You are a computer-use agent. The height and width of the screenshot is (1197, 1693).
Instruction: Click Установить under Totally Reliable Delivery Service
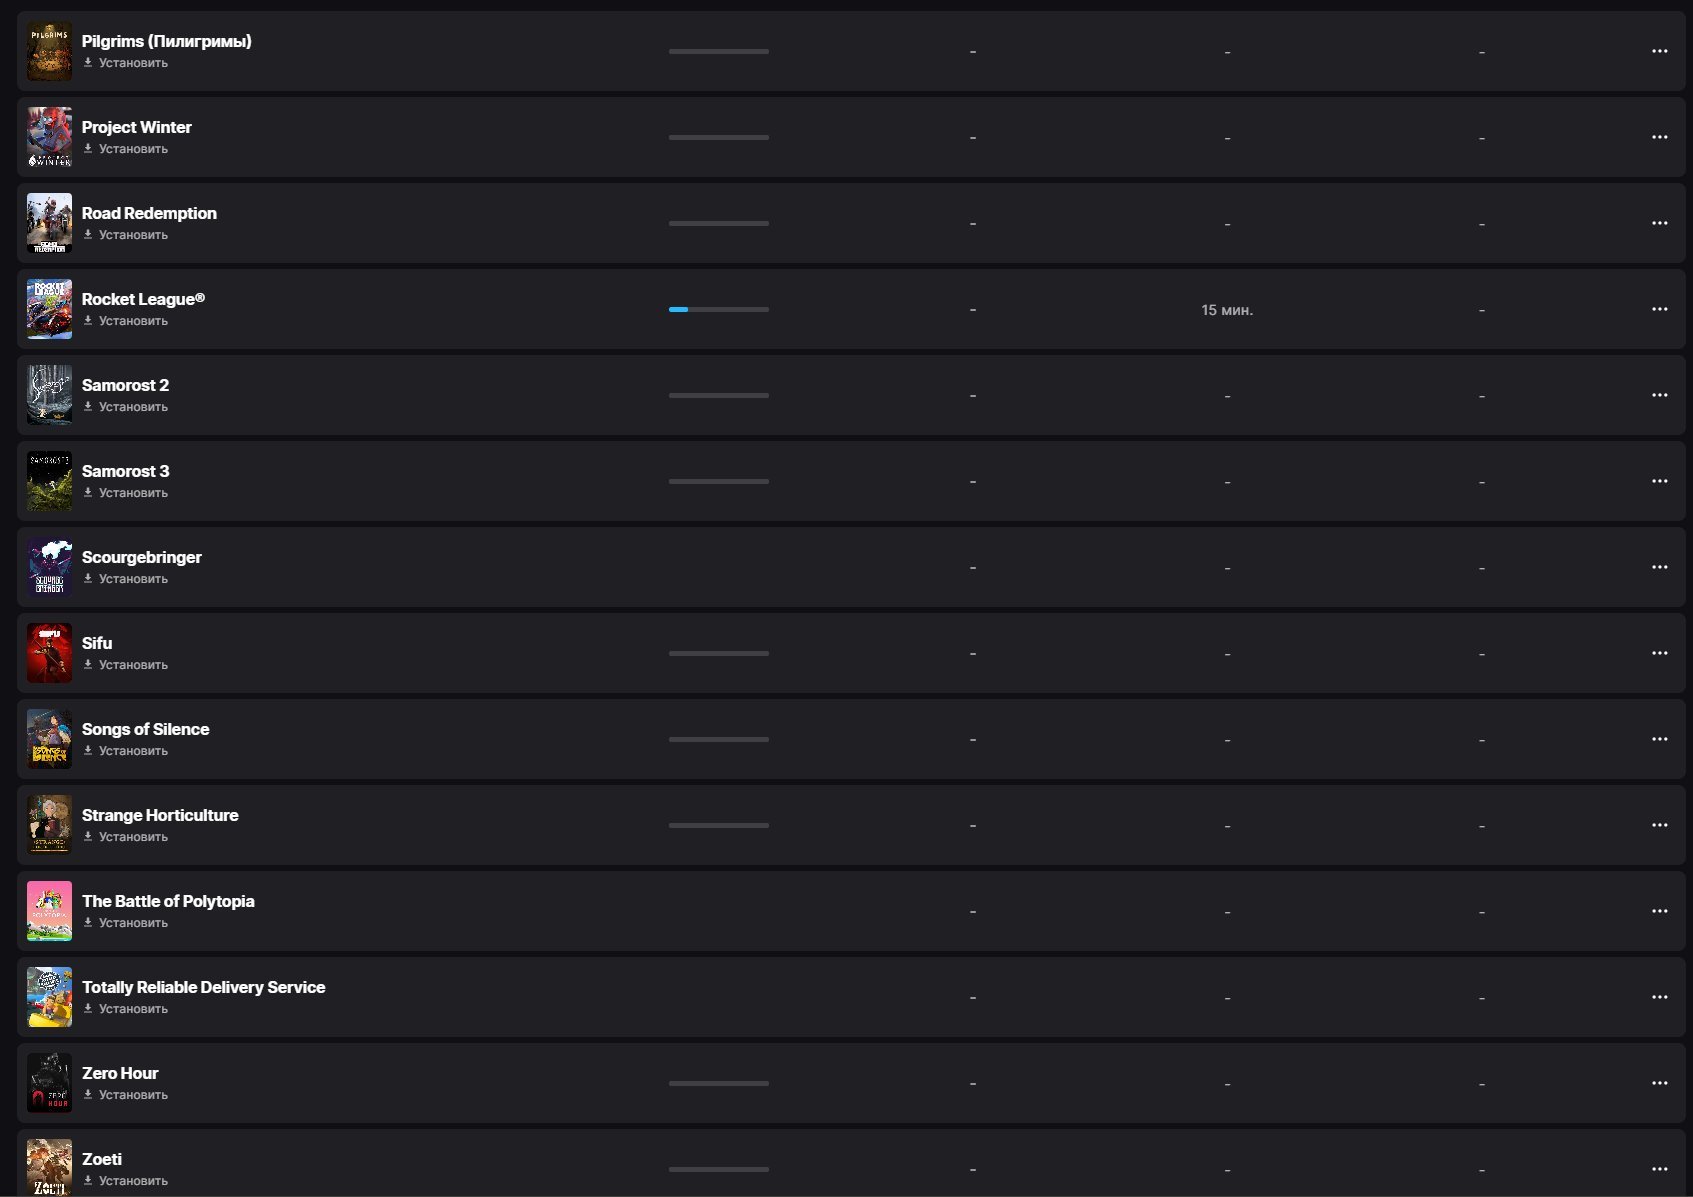(x=133, y=1009)
